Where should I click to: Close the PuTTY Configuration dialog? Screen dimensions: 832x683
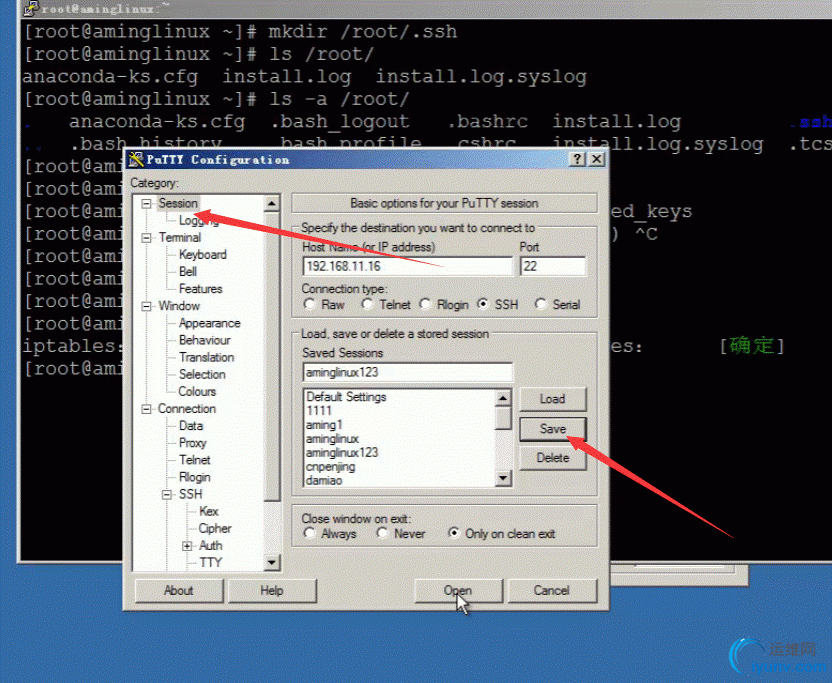[x=597, y=159]
